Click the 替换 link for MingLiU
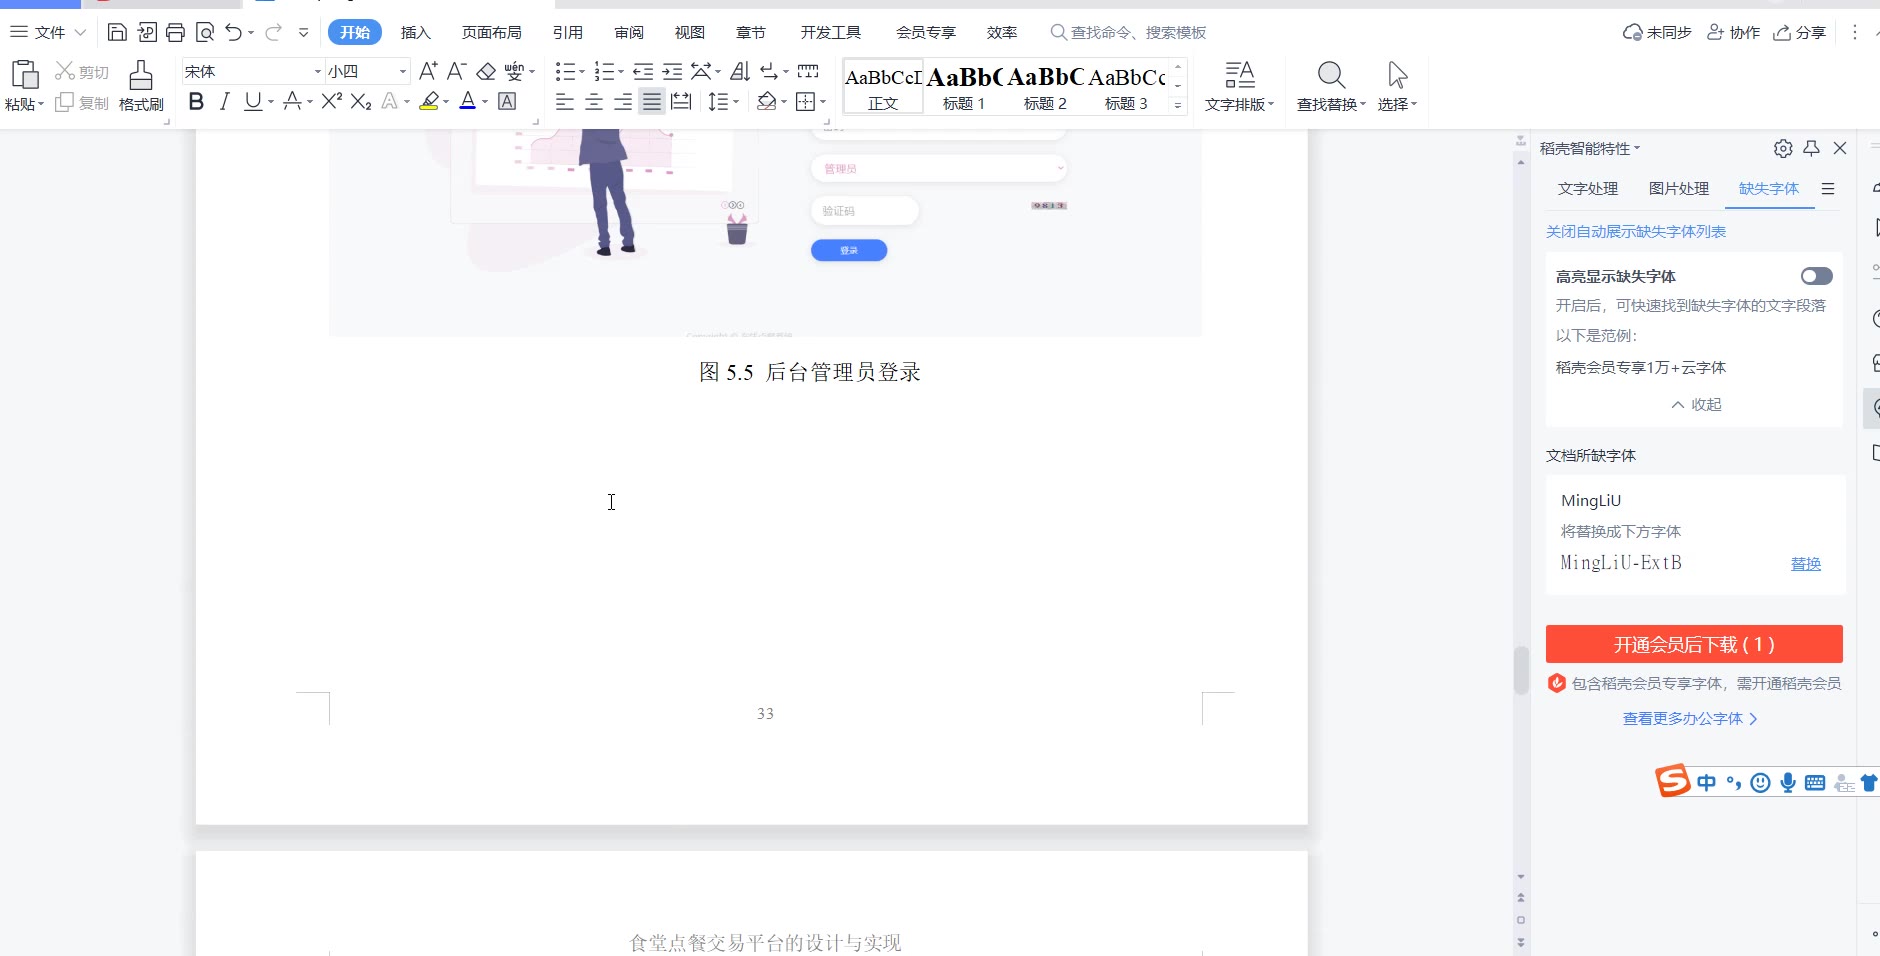Screen dimensions: 1880x956 coord(1806,564)
